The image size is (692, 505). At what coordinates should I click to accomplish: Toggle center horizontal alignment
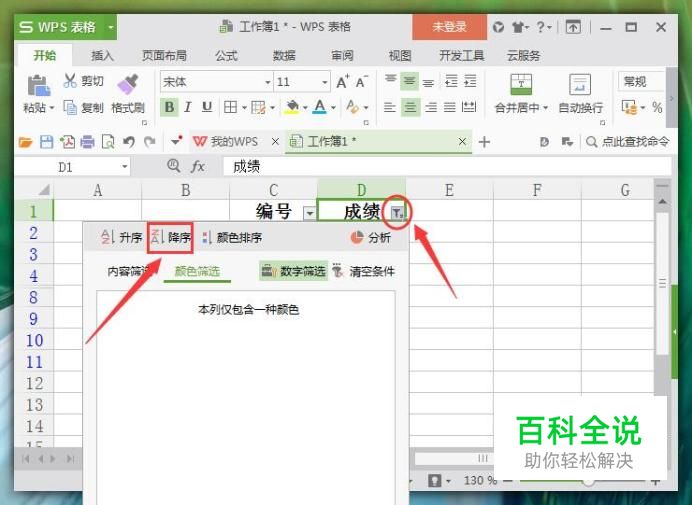click(410, 107)
